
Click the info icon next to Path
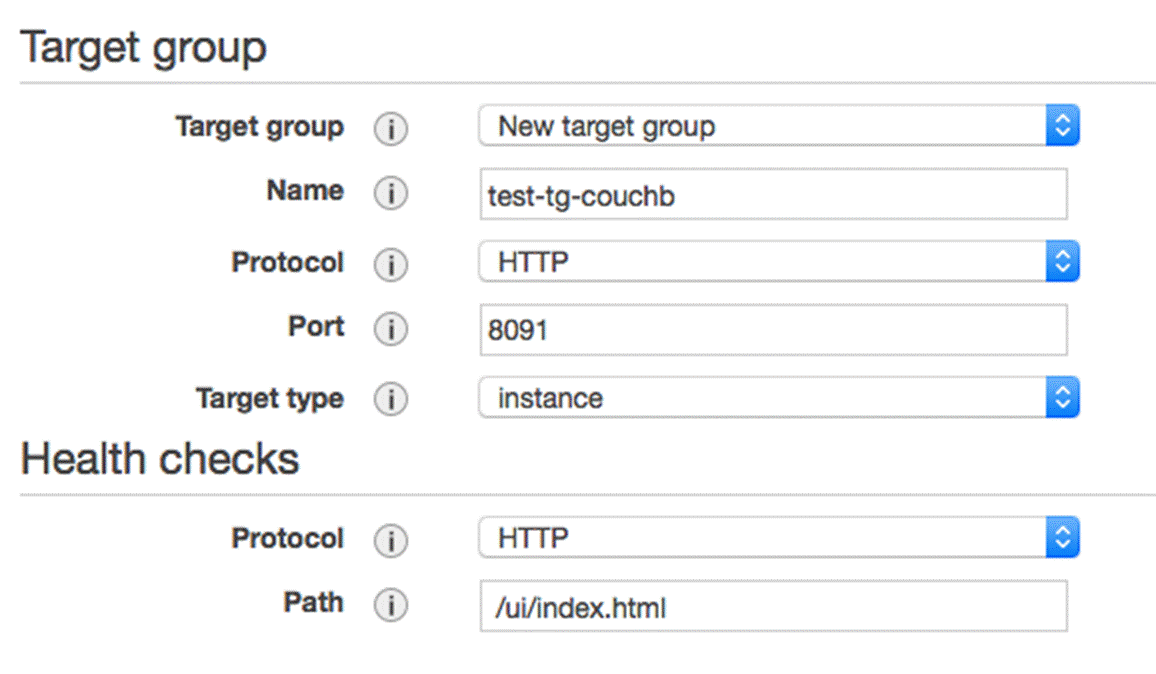(391, 606)
